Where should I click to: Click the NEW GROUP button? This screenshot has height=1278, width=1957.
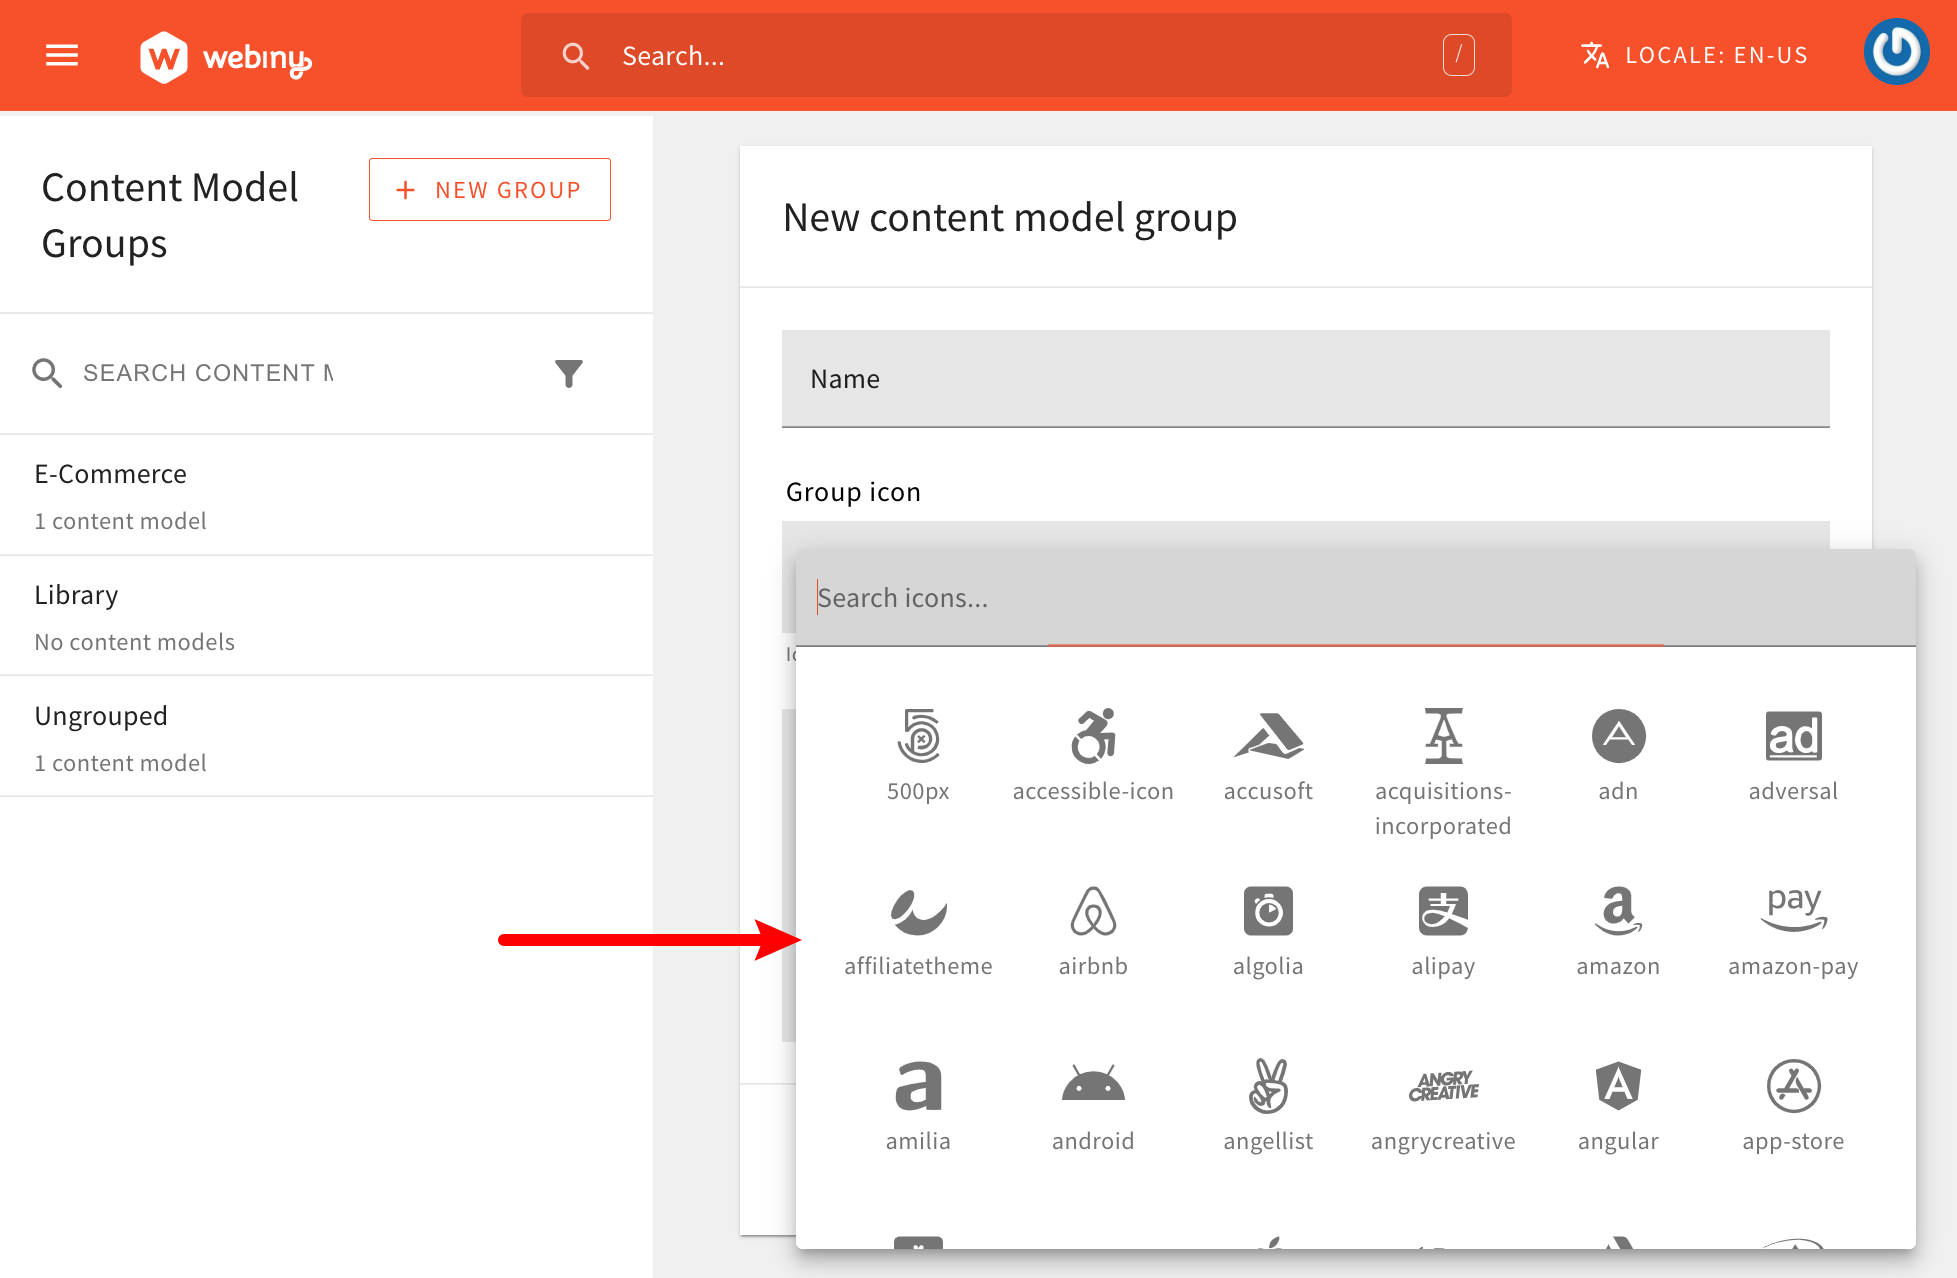(489, 189)
